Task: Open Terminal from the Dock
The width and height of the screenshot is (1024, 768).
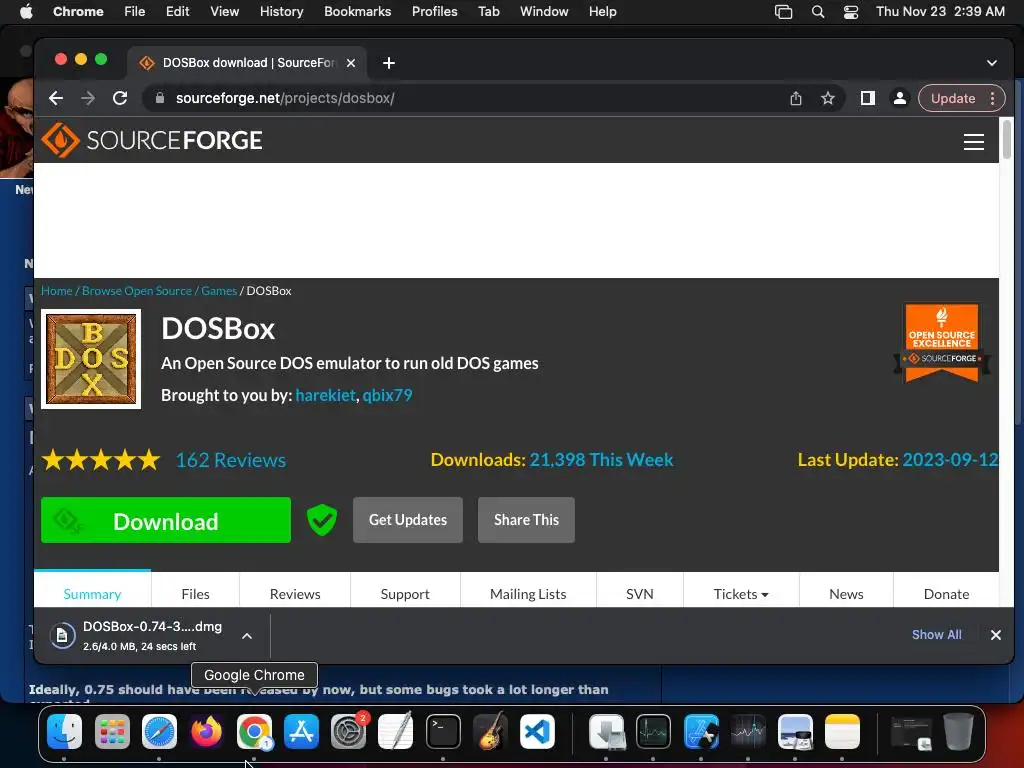Action: tap(443, 731)
